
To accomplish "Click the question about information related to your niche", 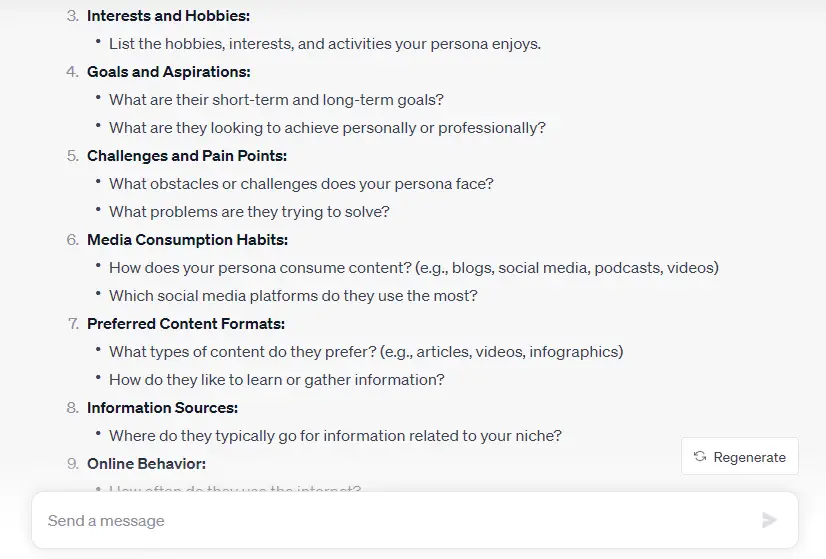I will [x=335, y=436].
